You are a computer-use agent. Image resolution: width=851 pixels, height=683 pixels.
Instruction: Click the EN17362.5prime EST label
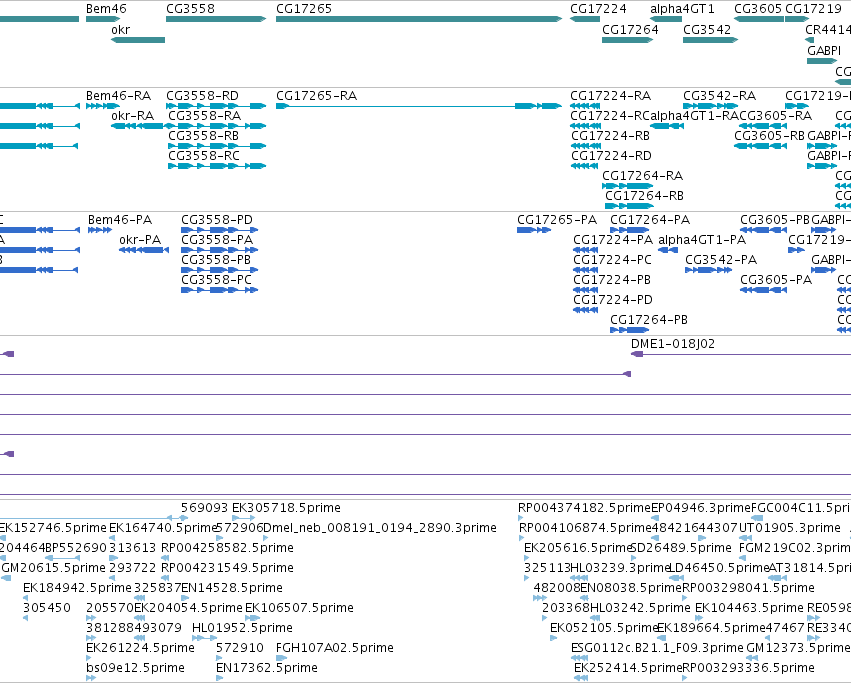266,668
